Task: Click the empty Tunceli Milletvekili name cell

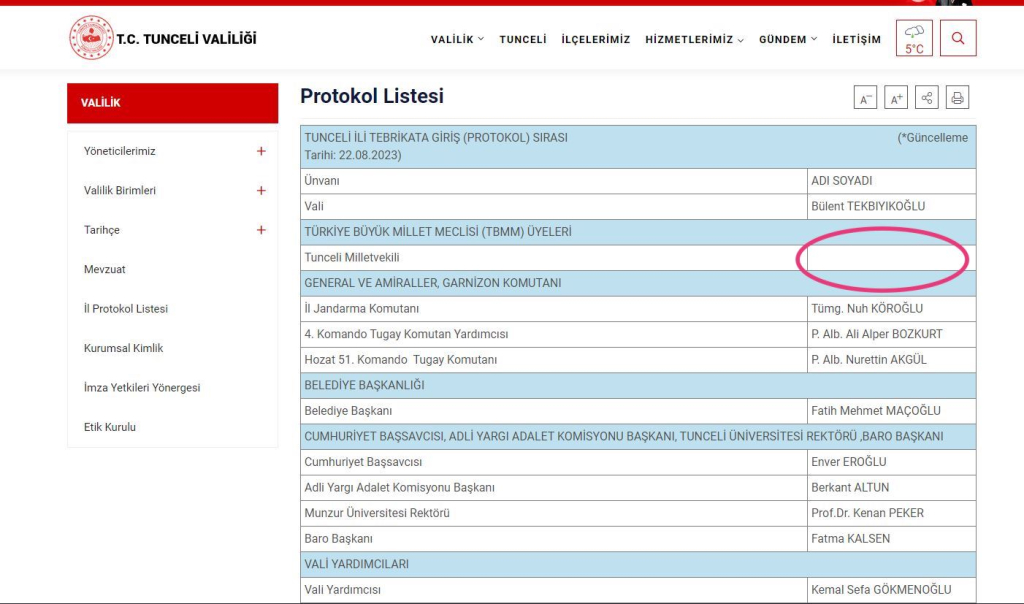Action: point(890,258)
